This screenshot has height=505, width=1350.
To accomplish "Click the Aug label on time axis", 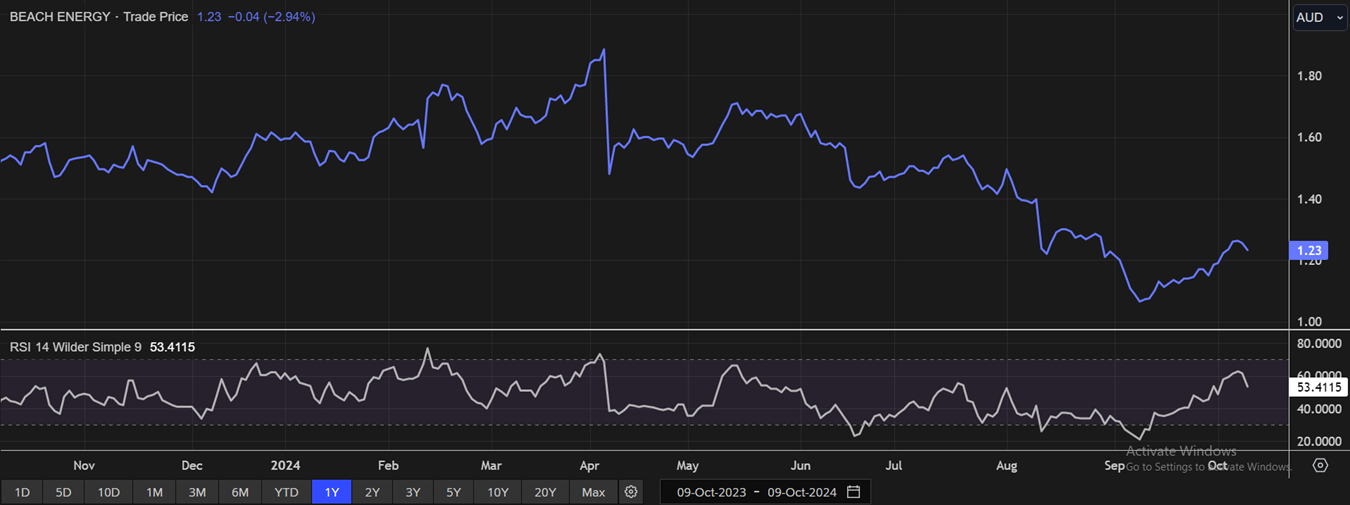I will (x=1007, y=466).
